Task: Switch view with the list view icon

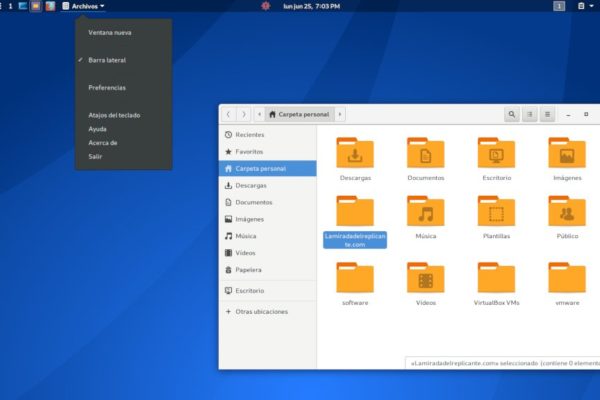Action: tap(530, 114)
